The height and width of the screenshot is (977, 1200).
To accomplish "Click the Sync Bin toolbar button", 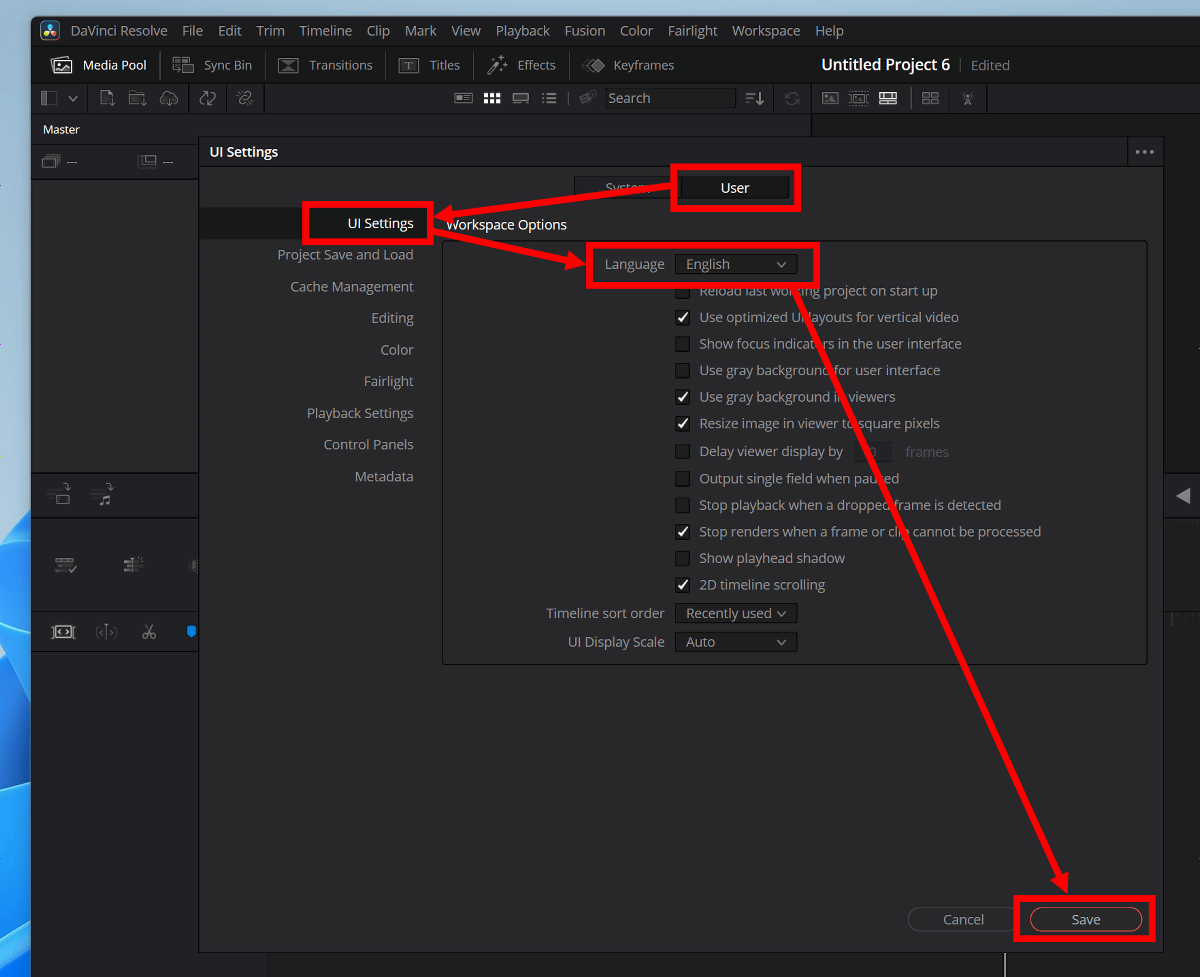I will click(x=212, y=65).
